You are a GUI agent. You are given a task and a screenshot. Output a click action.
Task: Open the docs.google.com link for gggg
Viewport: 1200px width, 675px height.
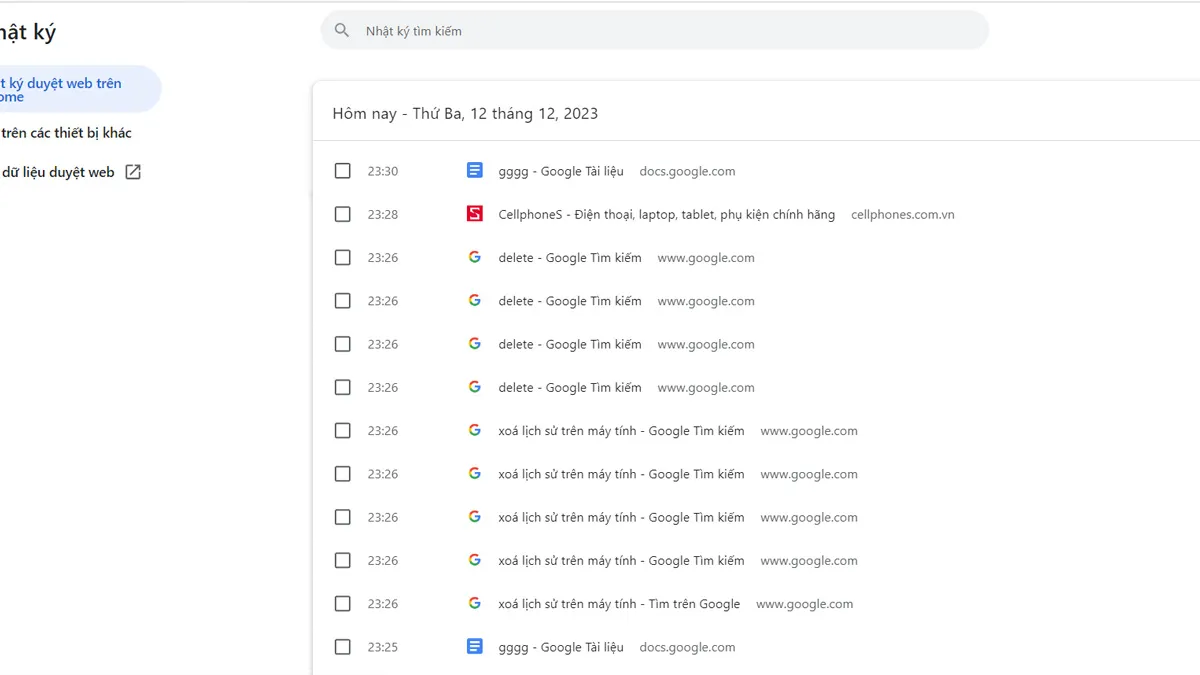click(x=687, y=170)
